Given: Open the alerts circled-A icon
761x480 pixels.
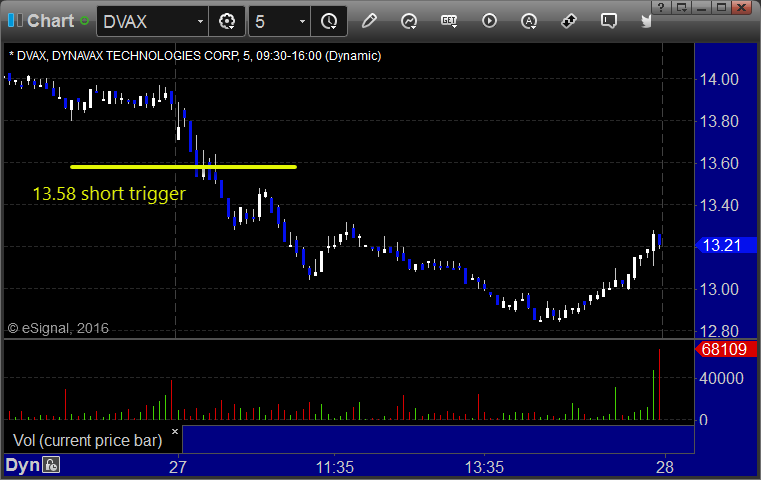Looking at the screenshot, I should pyautogui.click(x=529, y=21).
